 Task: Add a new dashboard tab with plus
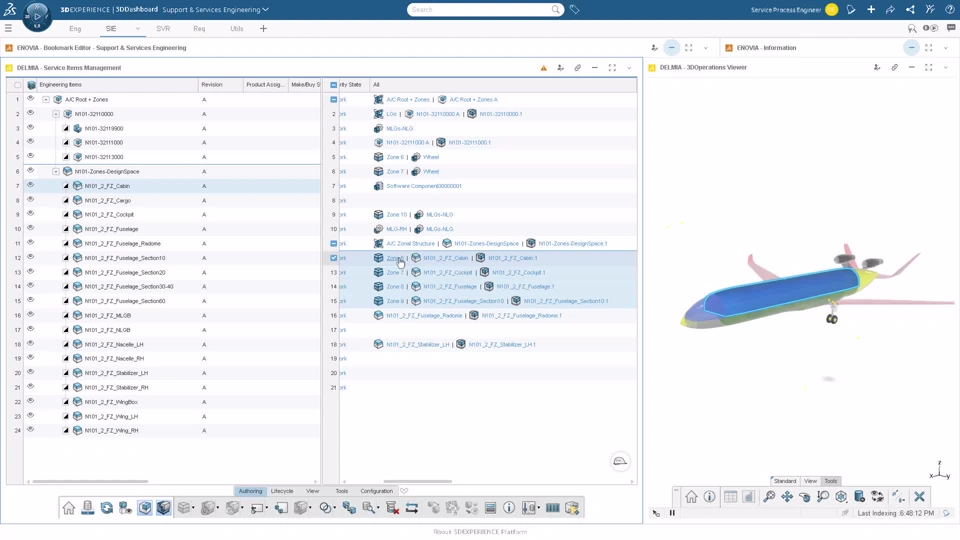[263, 29]
